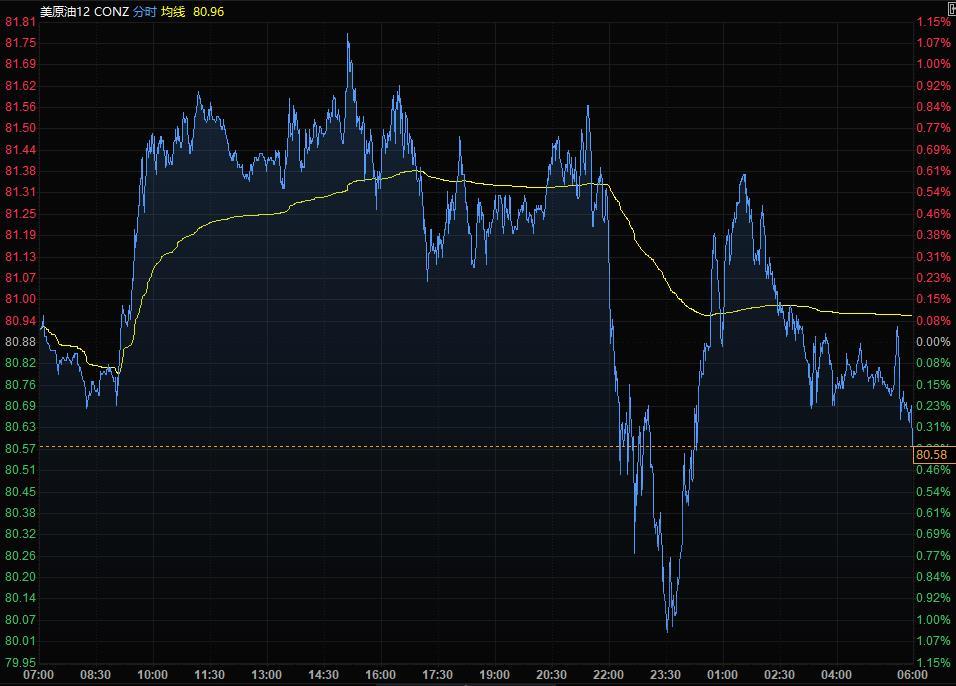Click the green 1.15% bottom percent label
The height and width of the screenshot is (686, 956).
[x=934, y=662]
